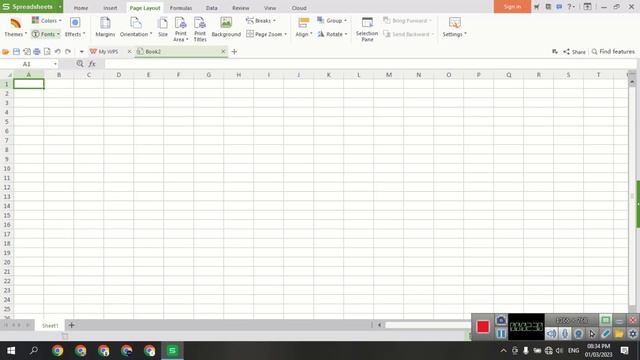Open the Formulas ribbon tab
The height and width of the screenshot is (360, 640).
181,8
